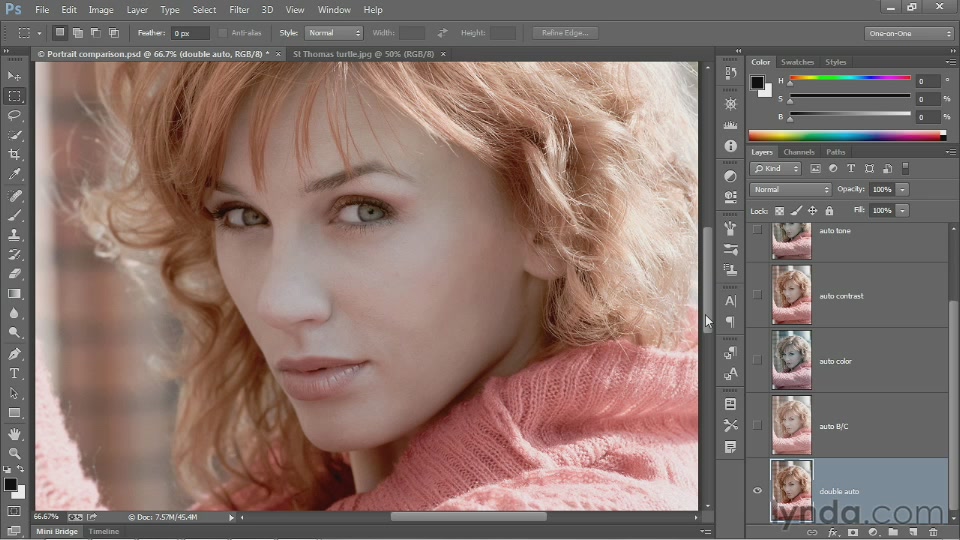The image size is (960, 540).
Task: Choose the Dodge tool
Action: (14, 332)
